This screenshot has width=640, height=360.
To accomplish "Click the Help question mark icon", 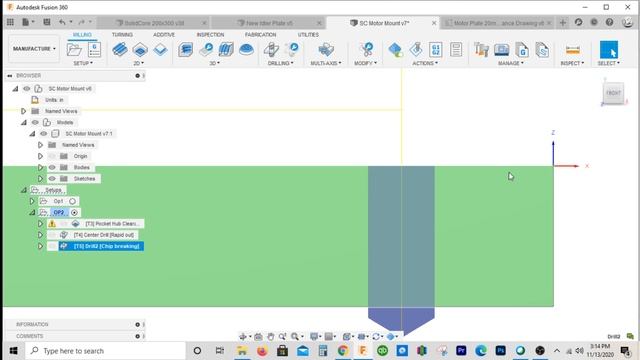I will click(609, 22).
